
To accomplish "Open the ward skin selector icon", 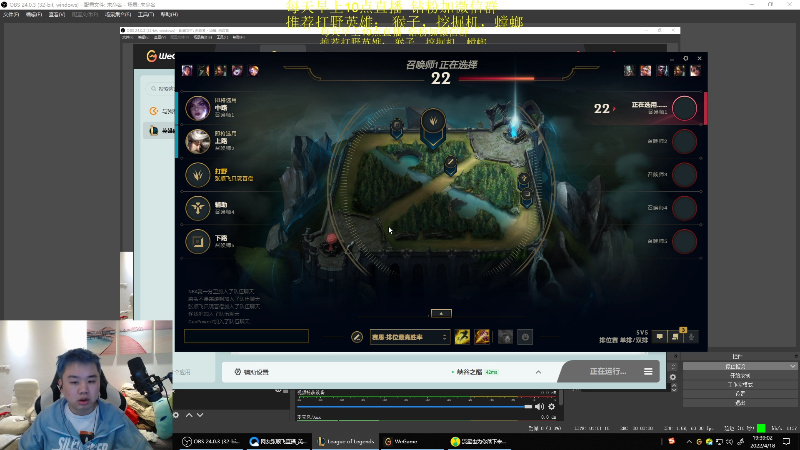I will tap(505, 337).
